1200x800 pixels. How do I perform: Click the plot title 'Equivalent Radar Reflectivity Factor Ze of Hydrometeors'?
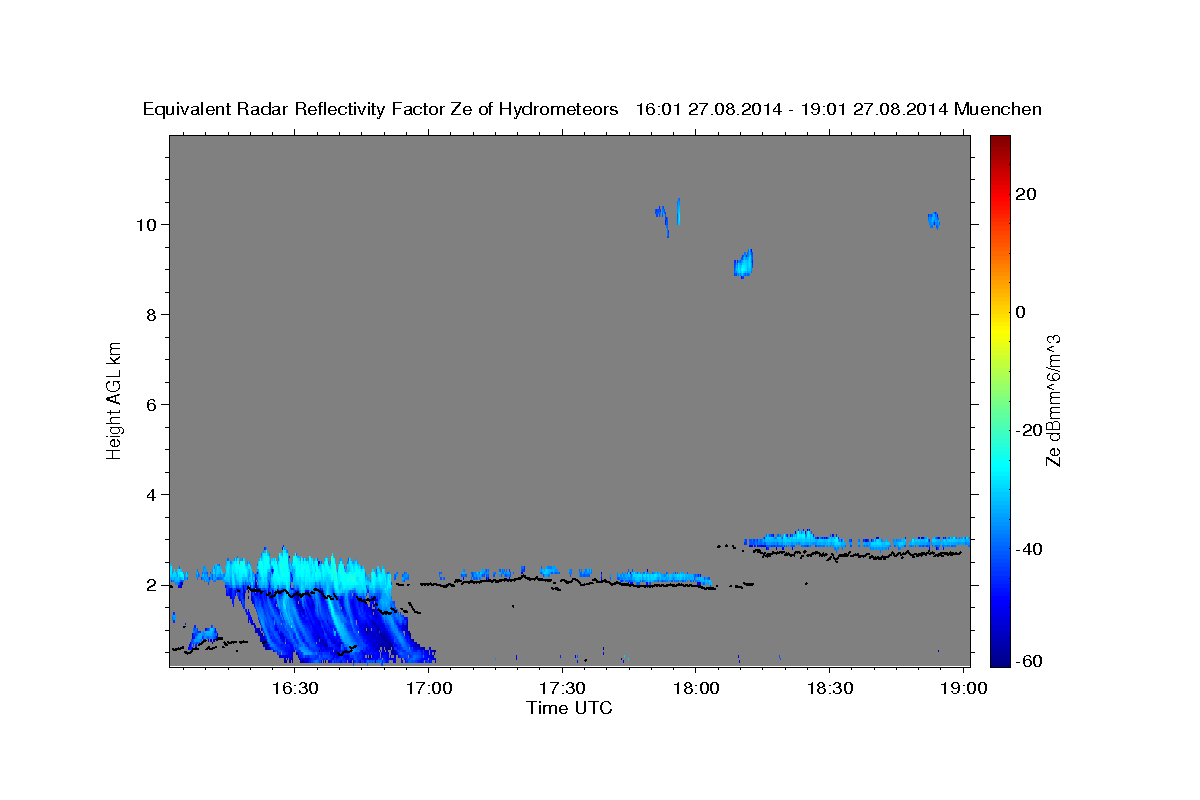[x=380, y=109]
